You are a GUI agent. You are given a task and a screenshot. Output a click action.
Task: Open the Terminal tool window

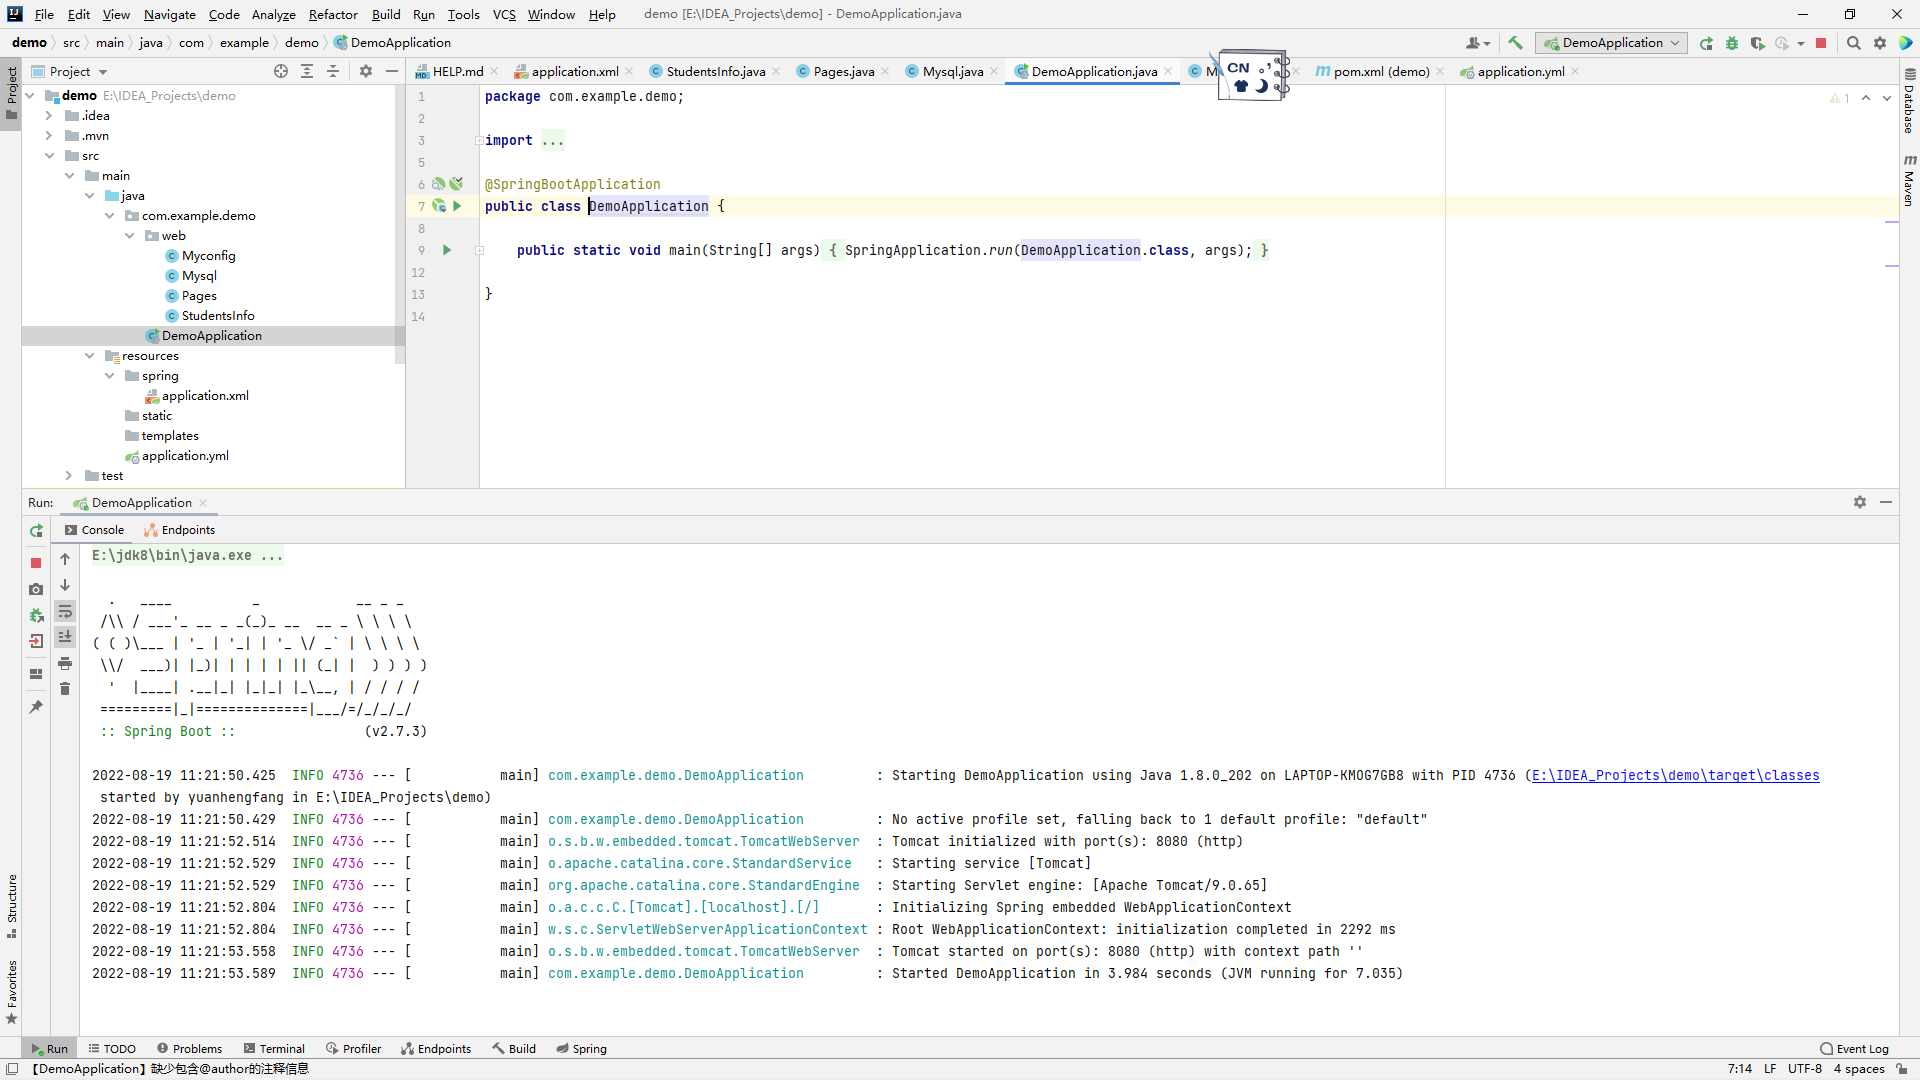coord(274,1049)
